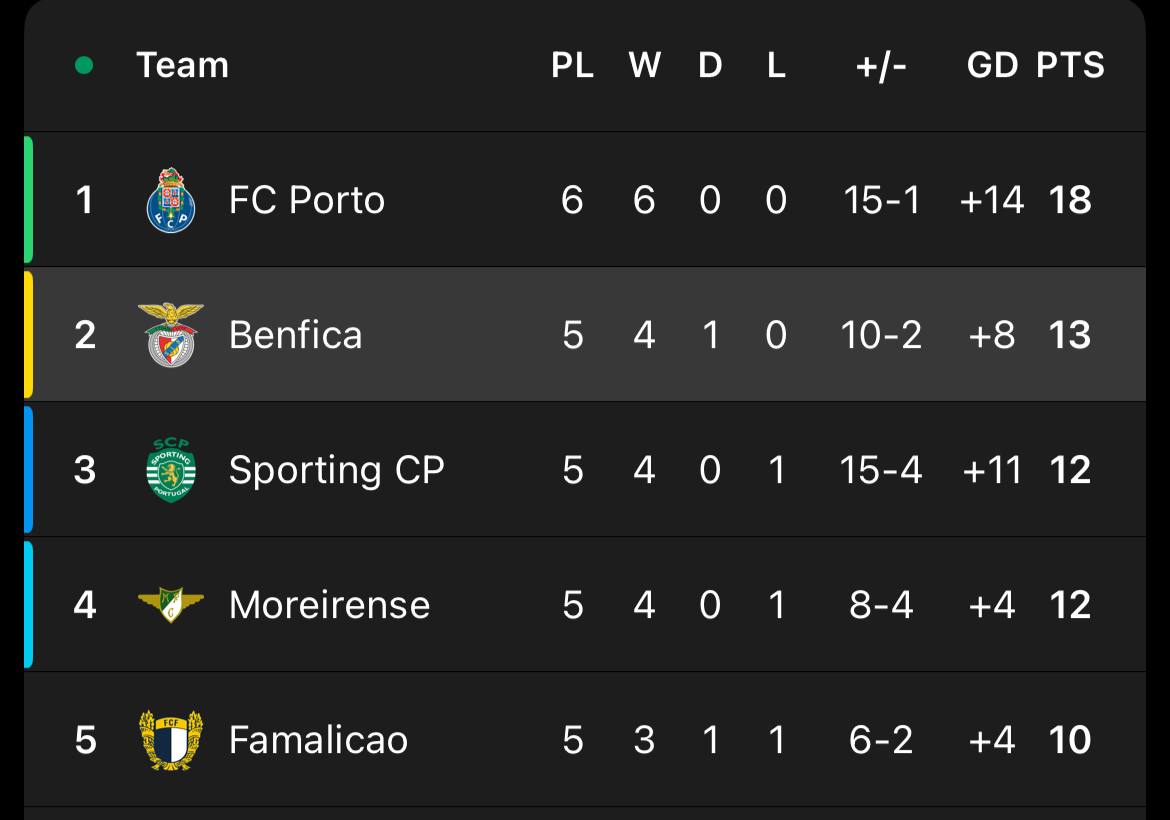Click FC Porto's 18 points value

1070,200
